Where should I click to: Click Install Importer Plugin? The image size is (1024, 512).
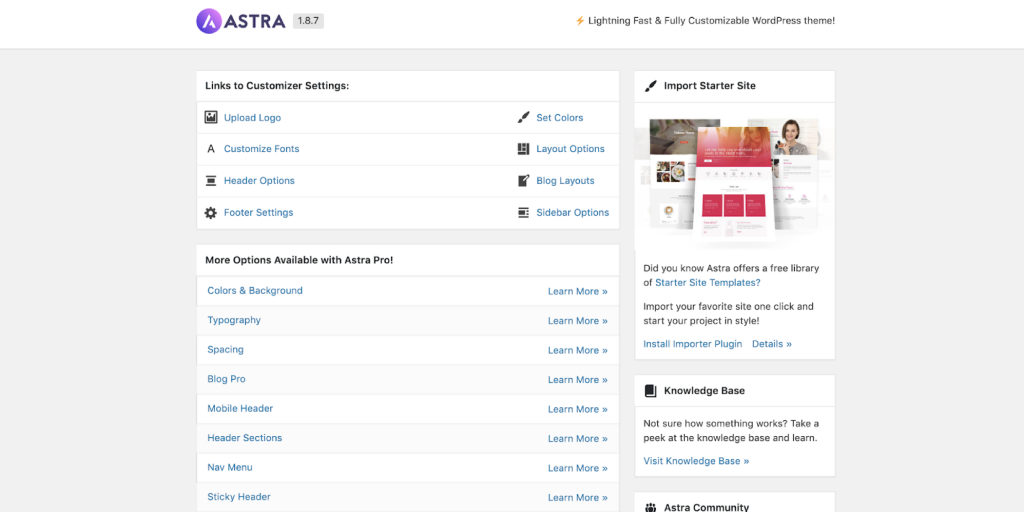tap(692, 344)
